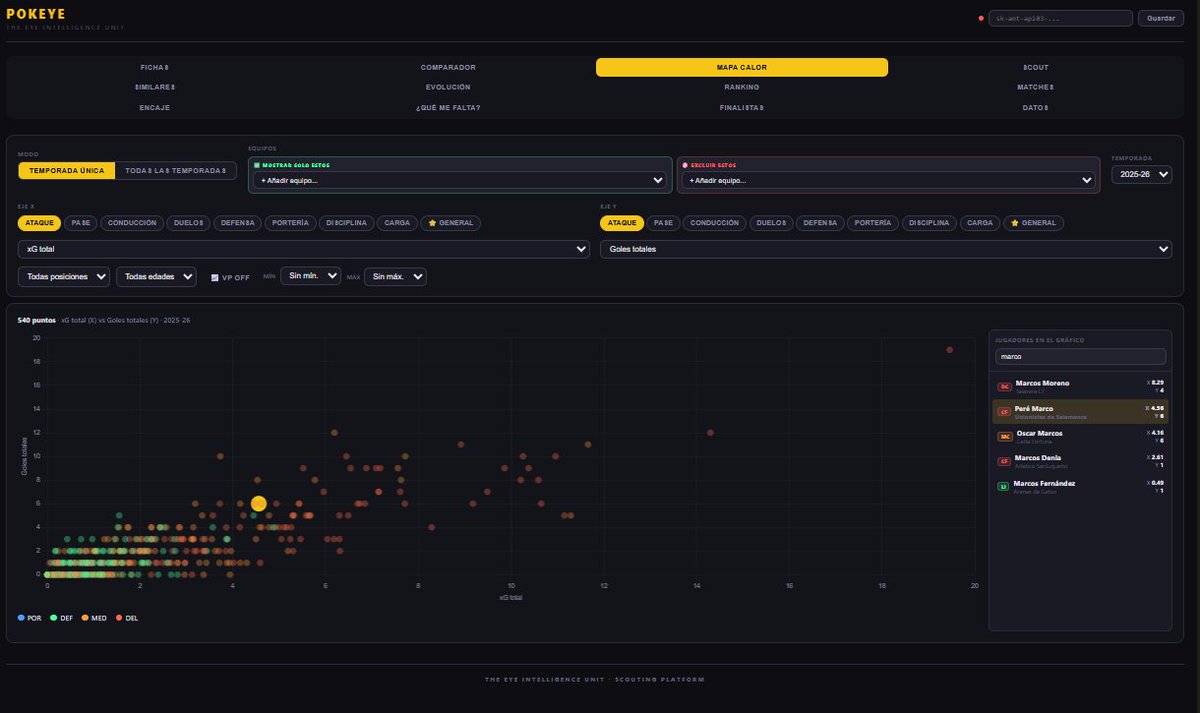This screenshot has height=713, width=1200.
Task: Open the 'xG total' metric dropdown
Action: (304, 249)
